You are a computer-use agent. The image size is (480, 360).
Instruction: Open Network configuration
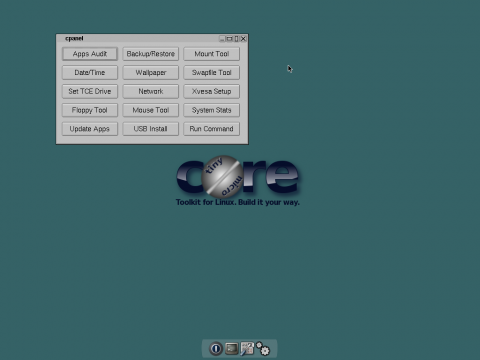tap(151, 91)
